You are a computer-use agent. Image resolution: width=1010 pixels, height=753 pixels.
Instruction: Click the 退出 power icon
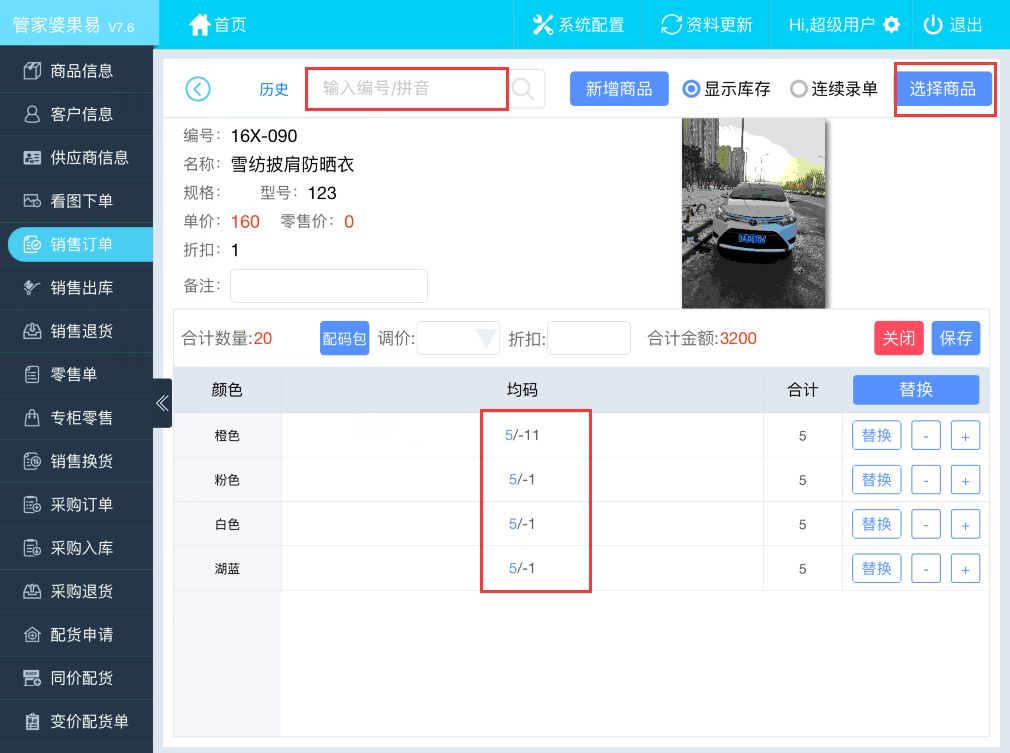point(933,25)
